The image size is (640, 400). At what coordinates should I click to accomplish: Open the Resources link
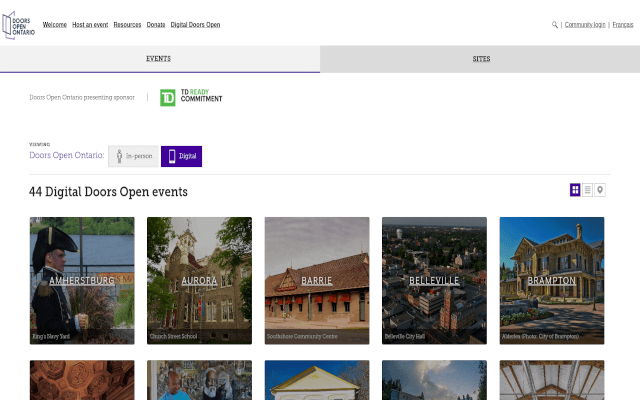pos(127,24)
